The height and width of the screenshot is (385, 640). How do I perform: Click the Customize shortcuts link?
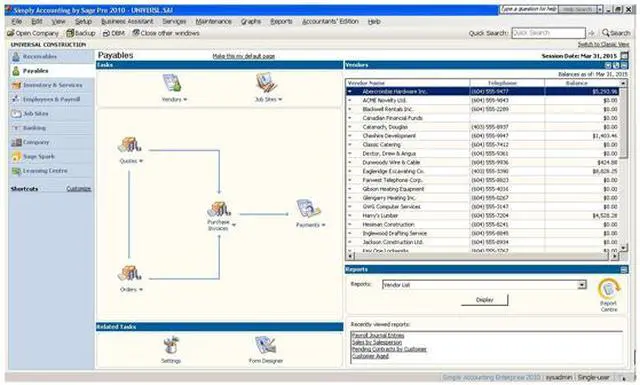79,189
